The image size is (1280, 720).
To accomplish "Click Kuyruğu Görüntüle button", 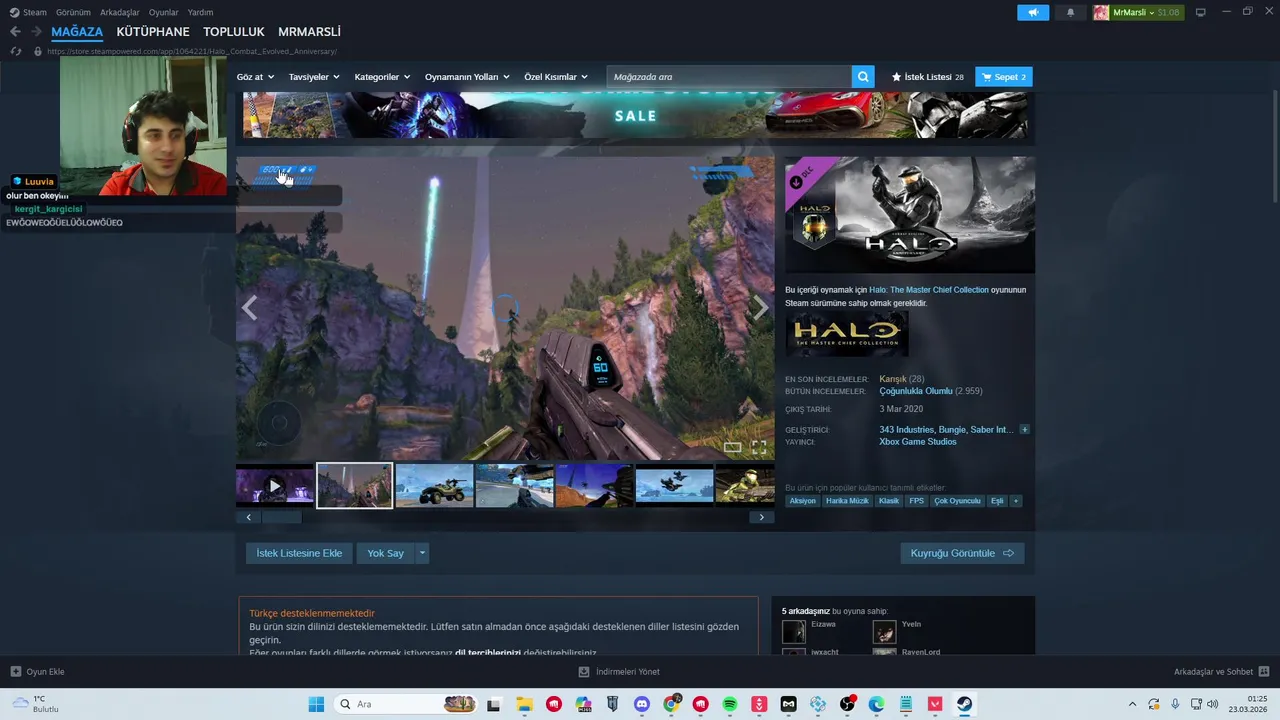I will click(962, 553).
